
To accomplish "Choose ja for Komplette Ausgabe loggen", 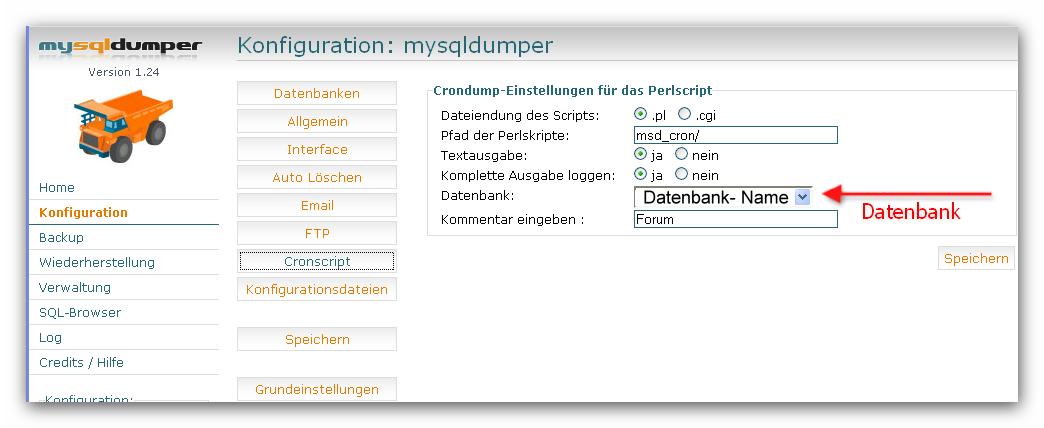I will [641, 175].
